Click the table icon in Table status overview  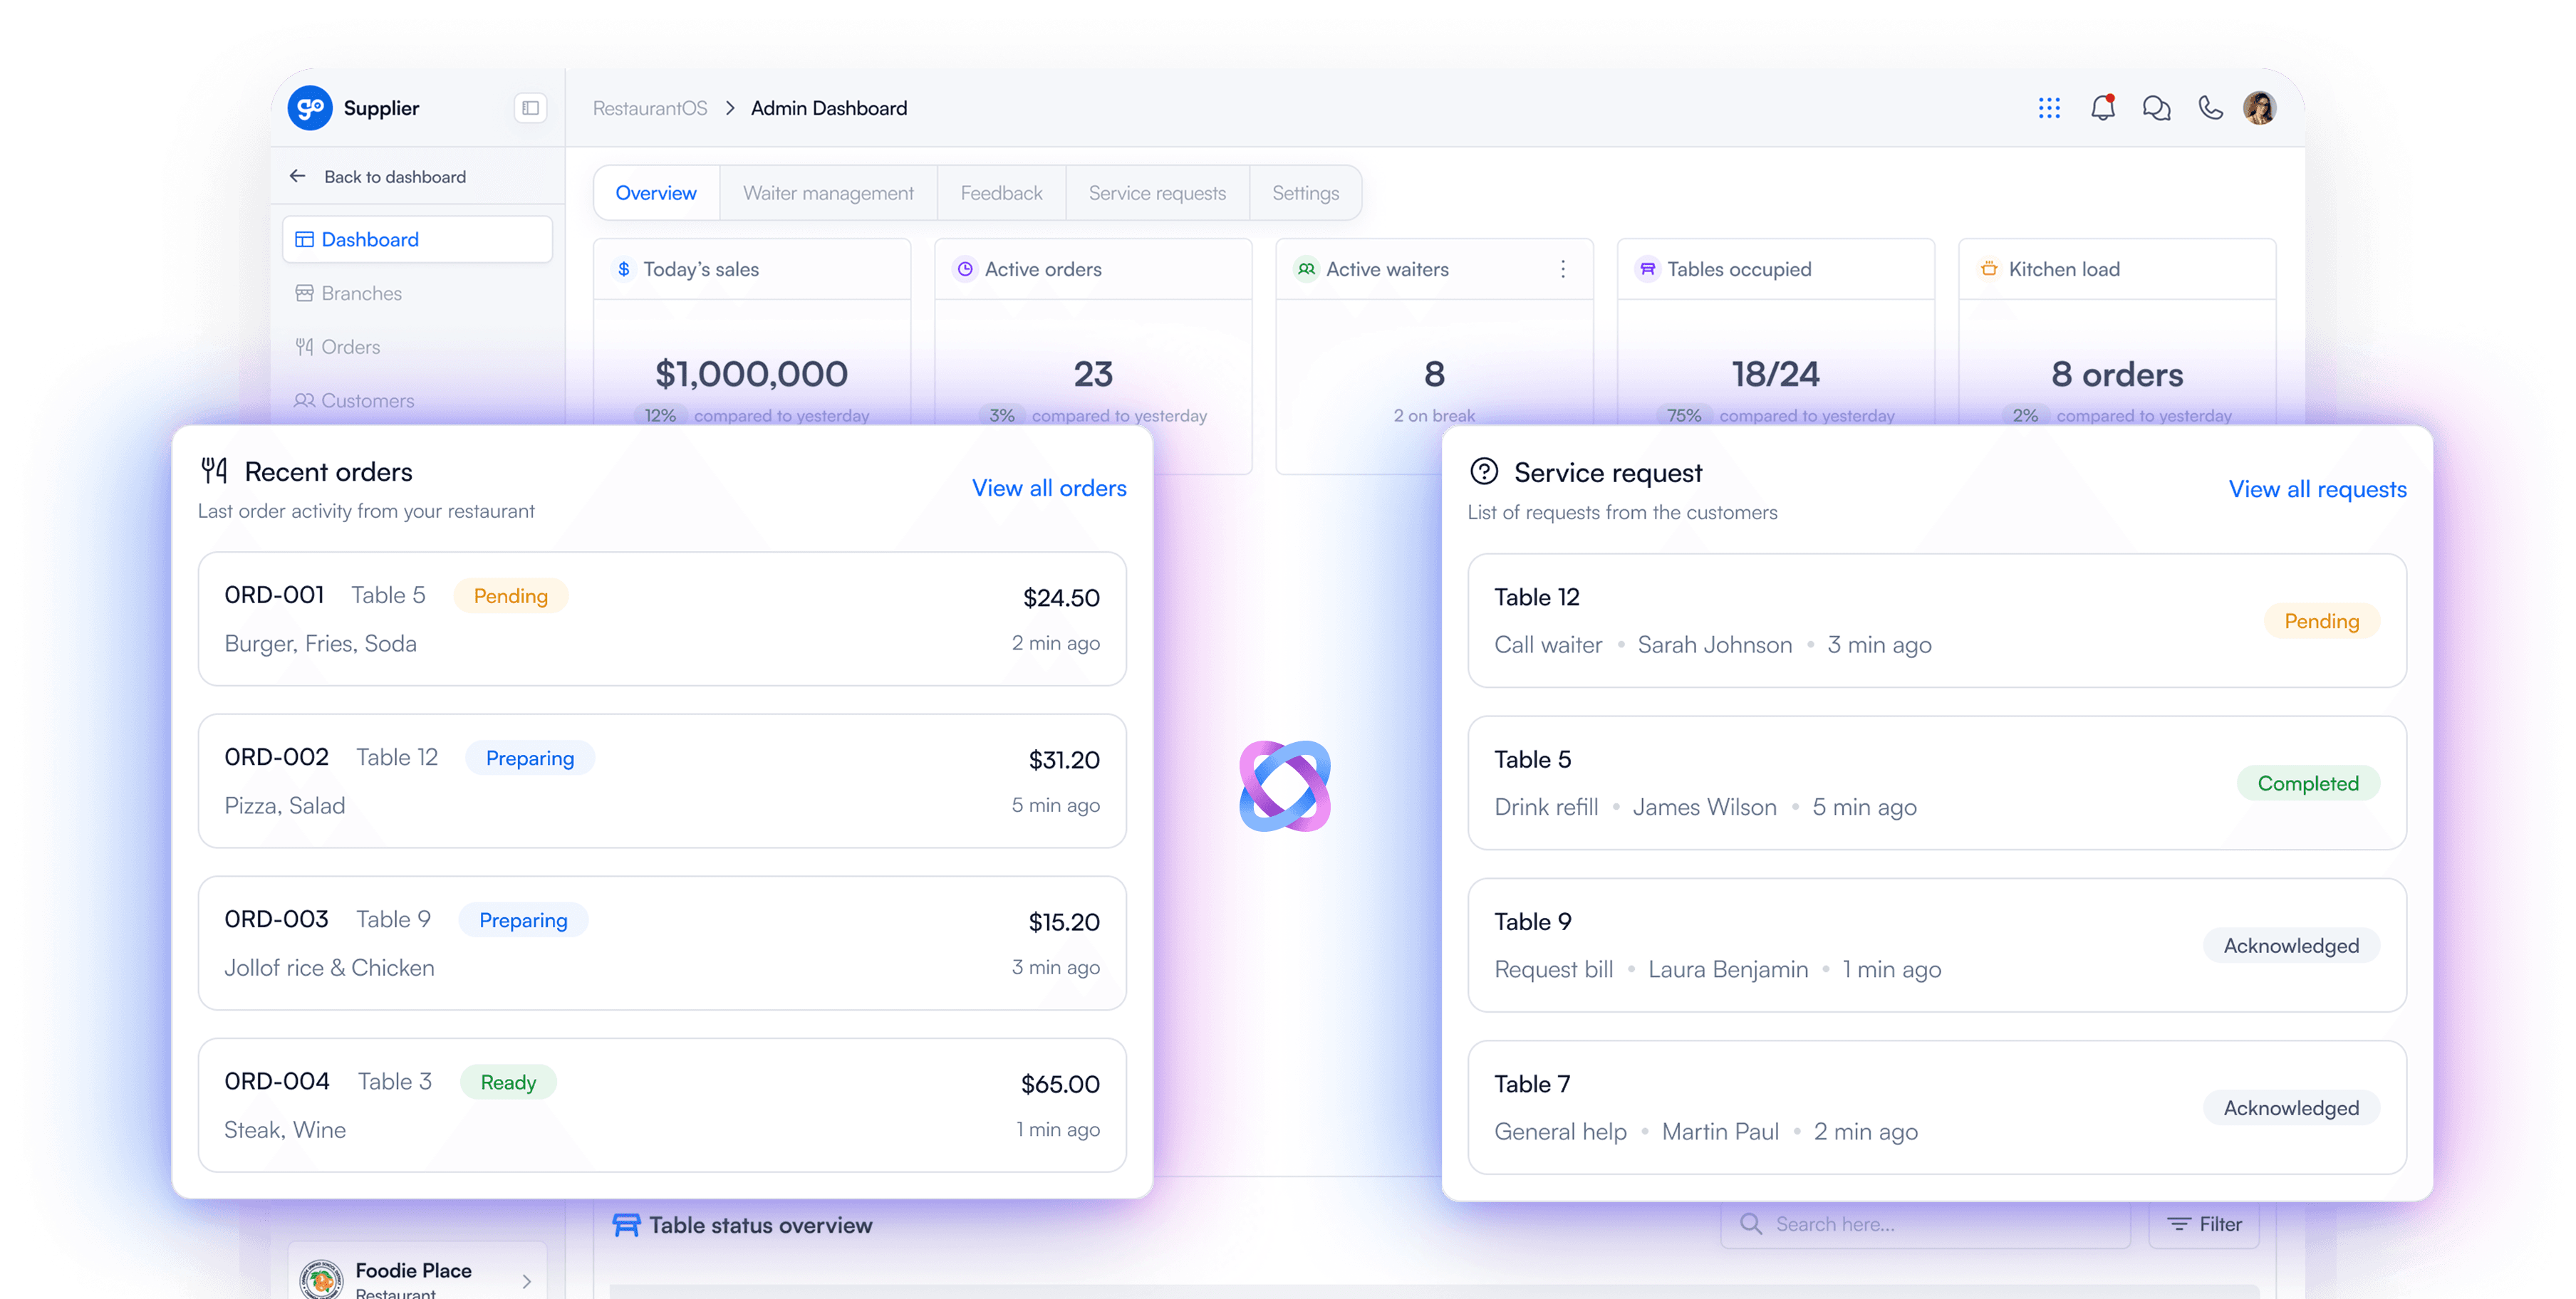(x=626, y=1225)
